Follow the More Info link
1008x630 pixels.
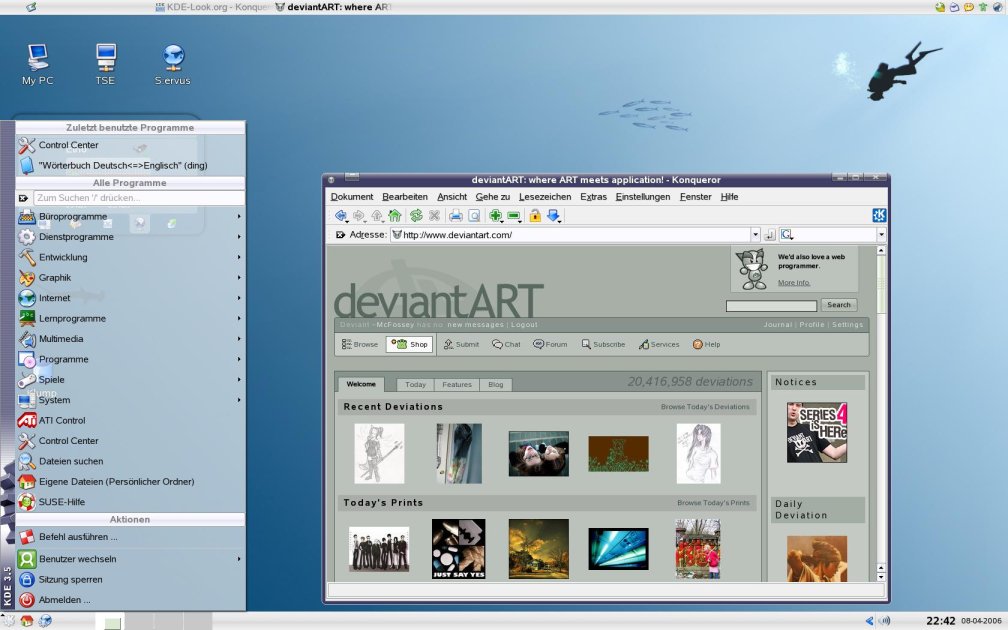coord(794,283)
